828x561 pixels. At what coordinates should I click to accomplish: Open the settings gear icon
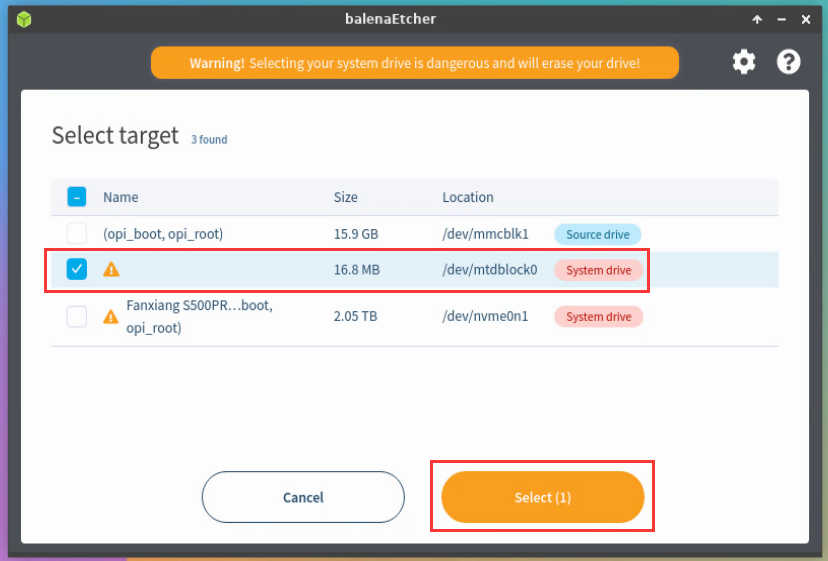pyautogui.click(x=744, y=62)
